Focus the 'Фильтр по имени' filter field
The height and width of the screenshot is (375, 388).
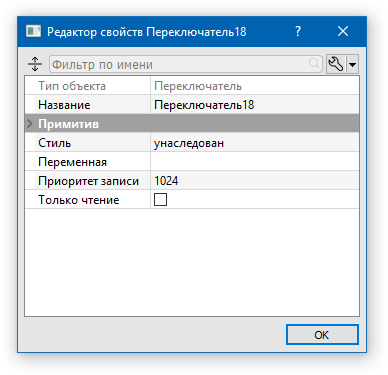pos(186,64)
